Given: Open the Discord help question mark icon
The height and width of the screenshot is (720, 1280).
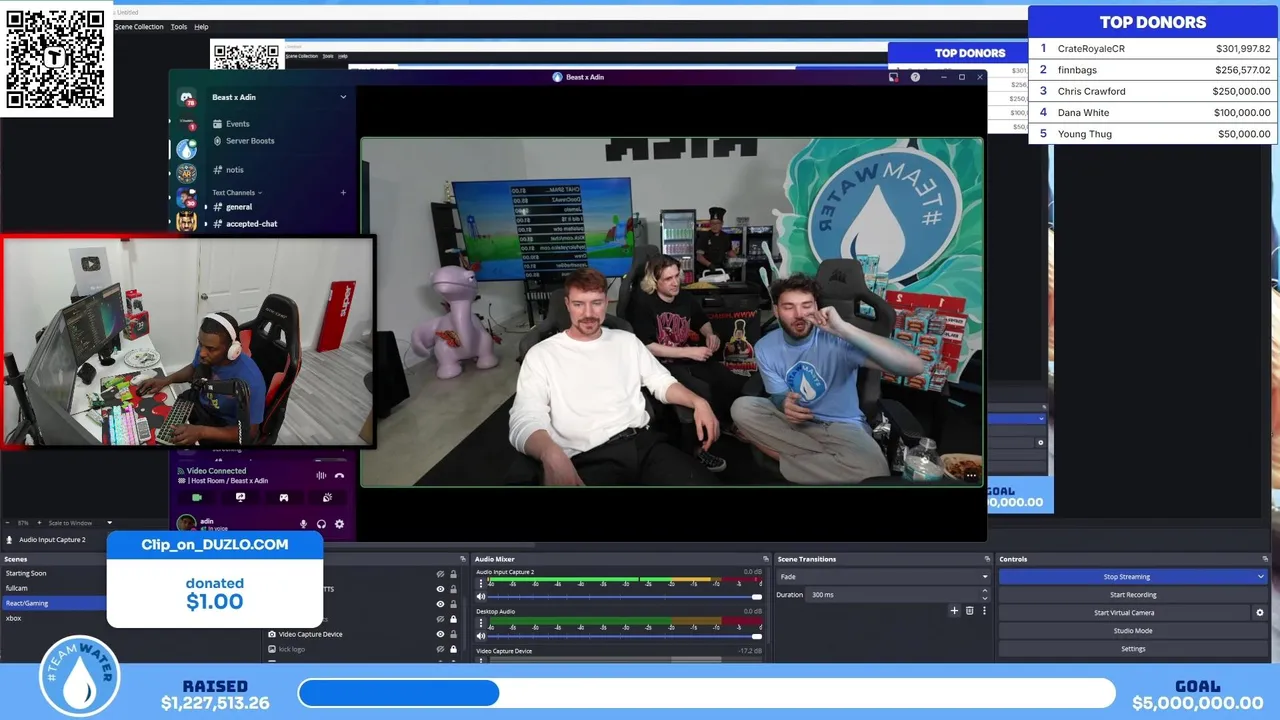Looking at the screenshot, I should tap(915, 77).
